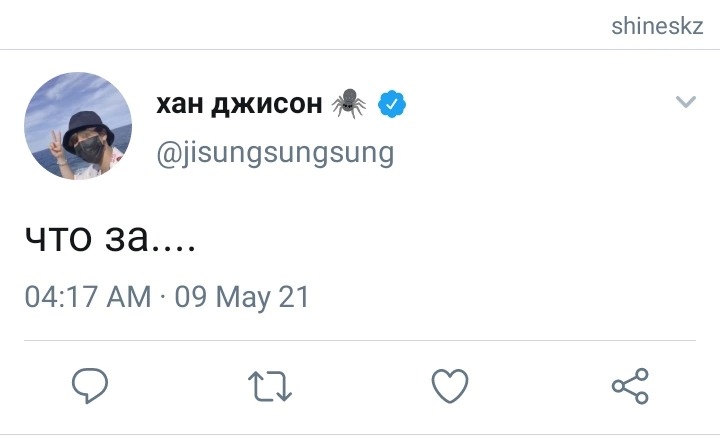Click the spider emoji beside the name

(x=349, y=103)
